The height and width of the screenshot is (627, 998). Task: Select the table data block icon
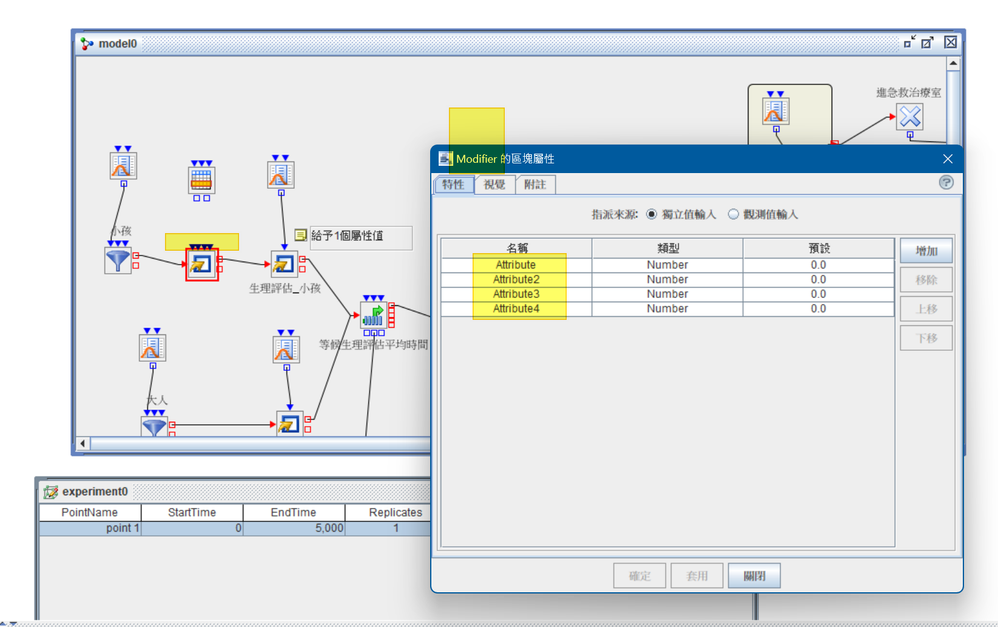point(201,180)
